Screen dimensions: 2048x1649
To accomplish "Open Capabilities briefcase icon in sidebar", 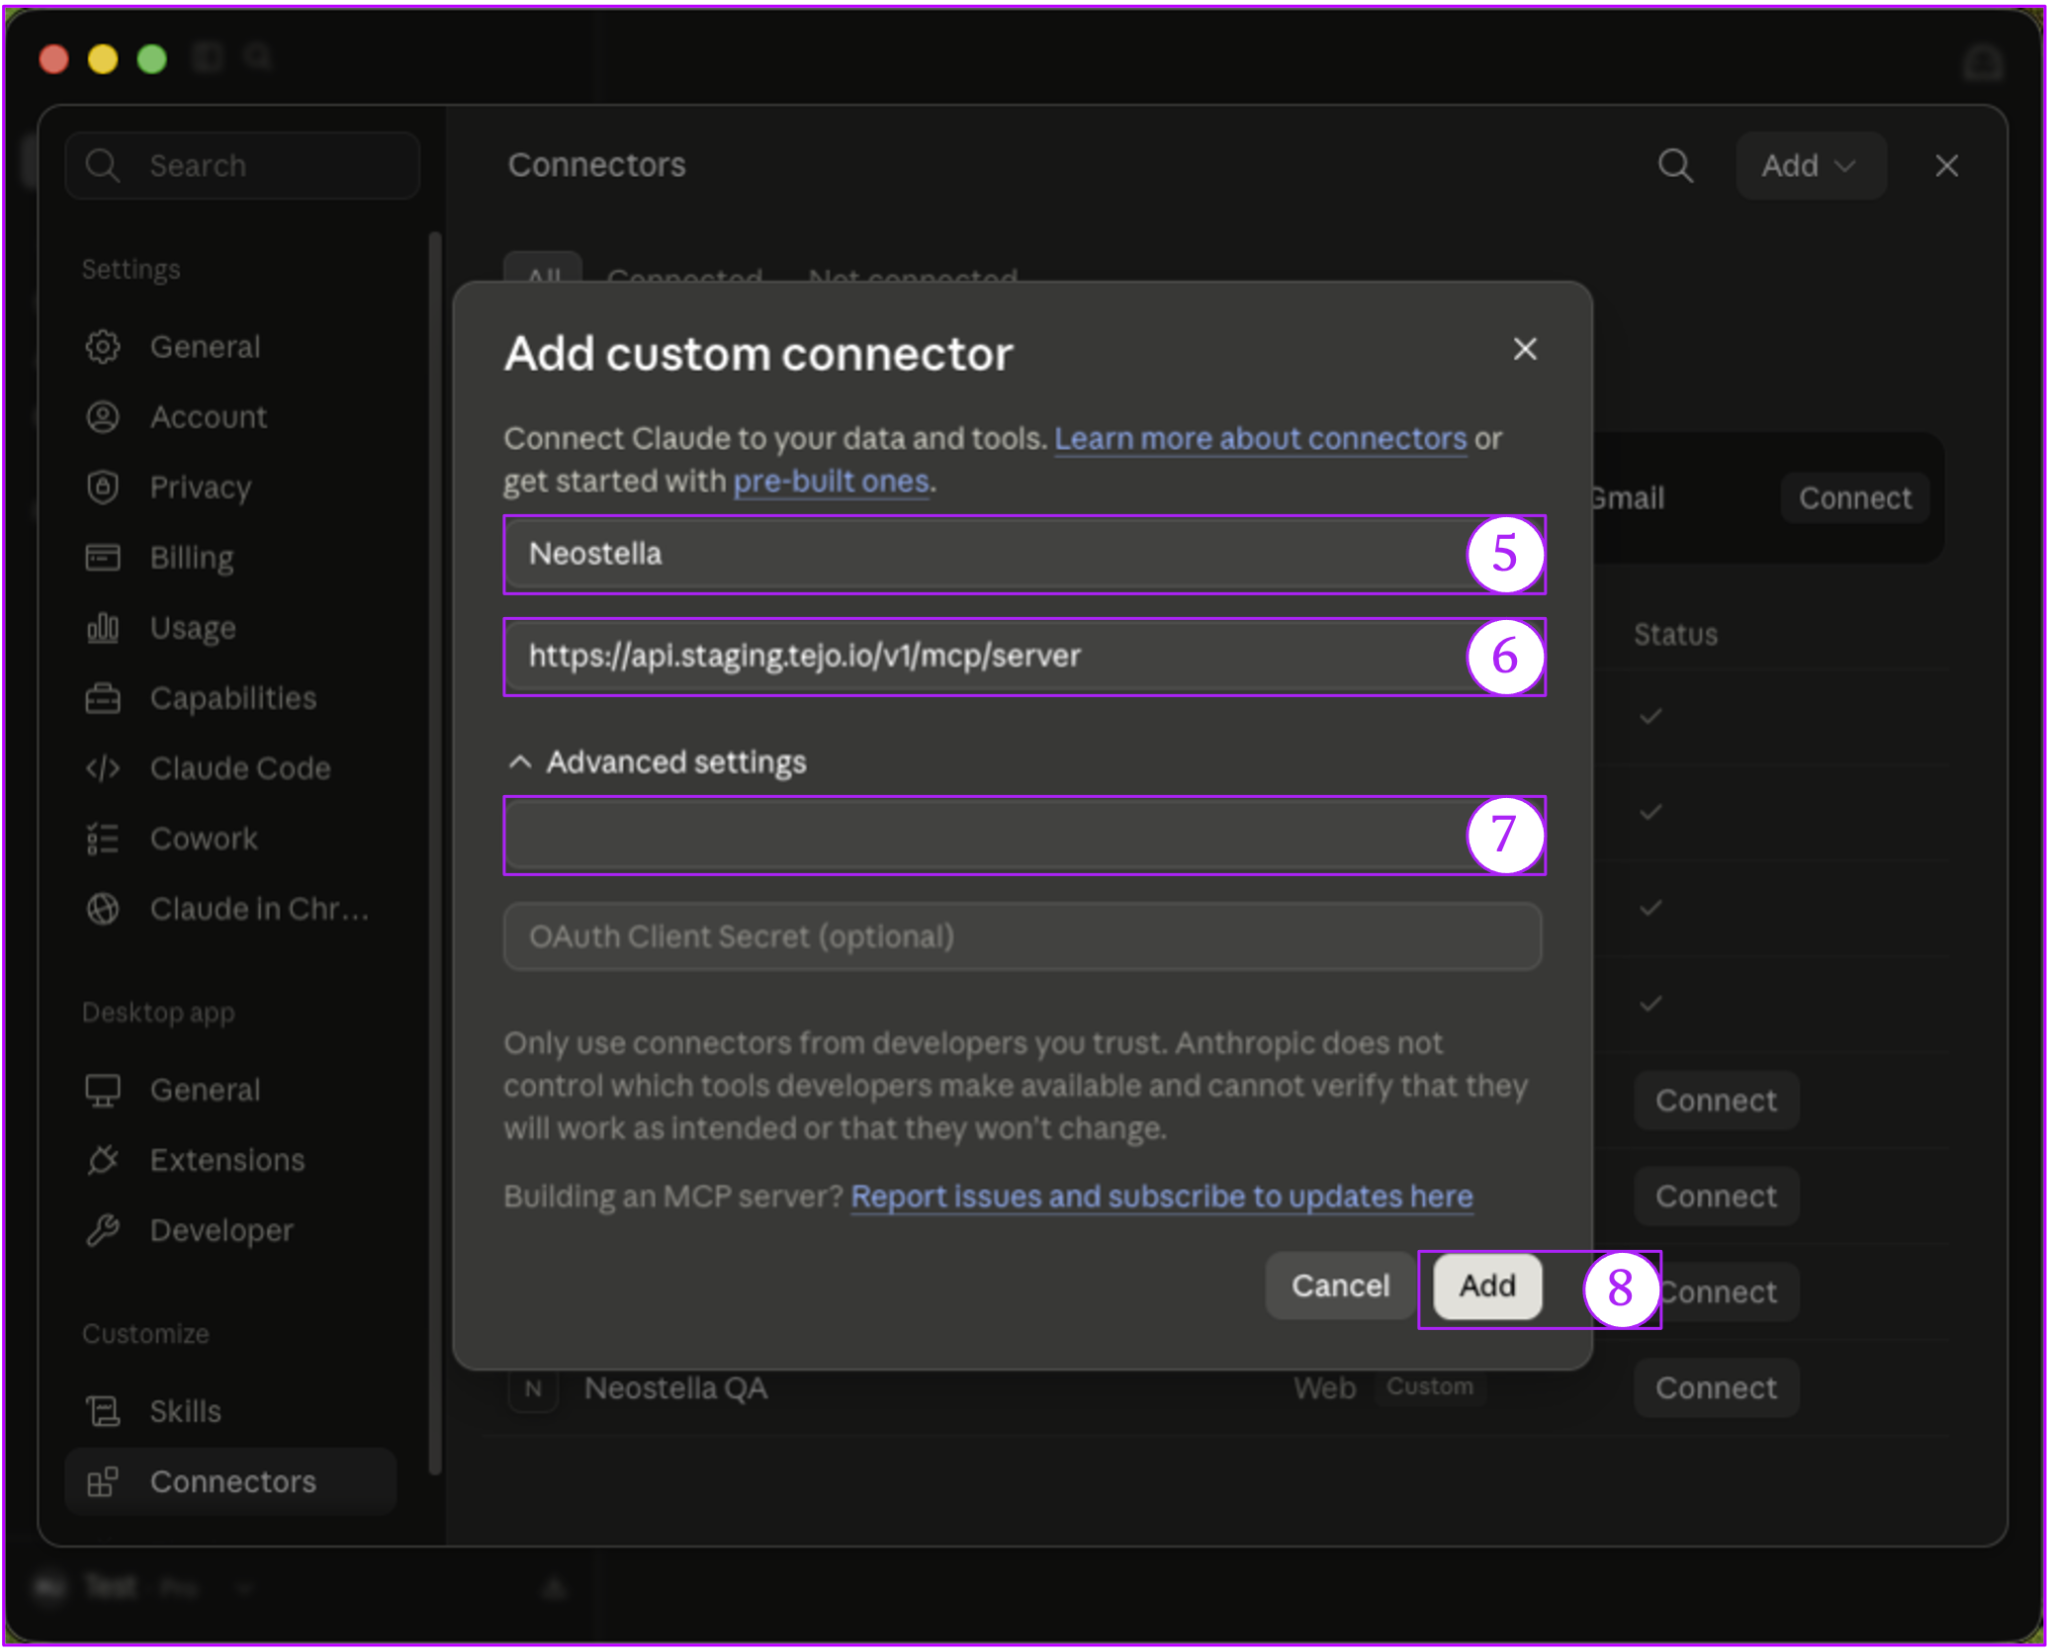I will tap(102, 698).
